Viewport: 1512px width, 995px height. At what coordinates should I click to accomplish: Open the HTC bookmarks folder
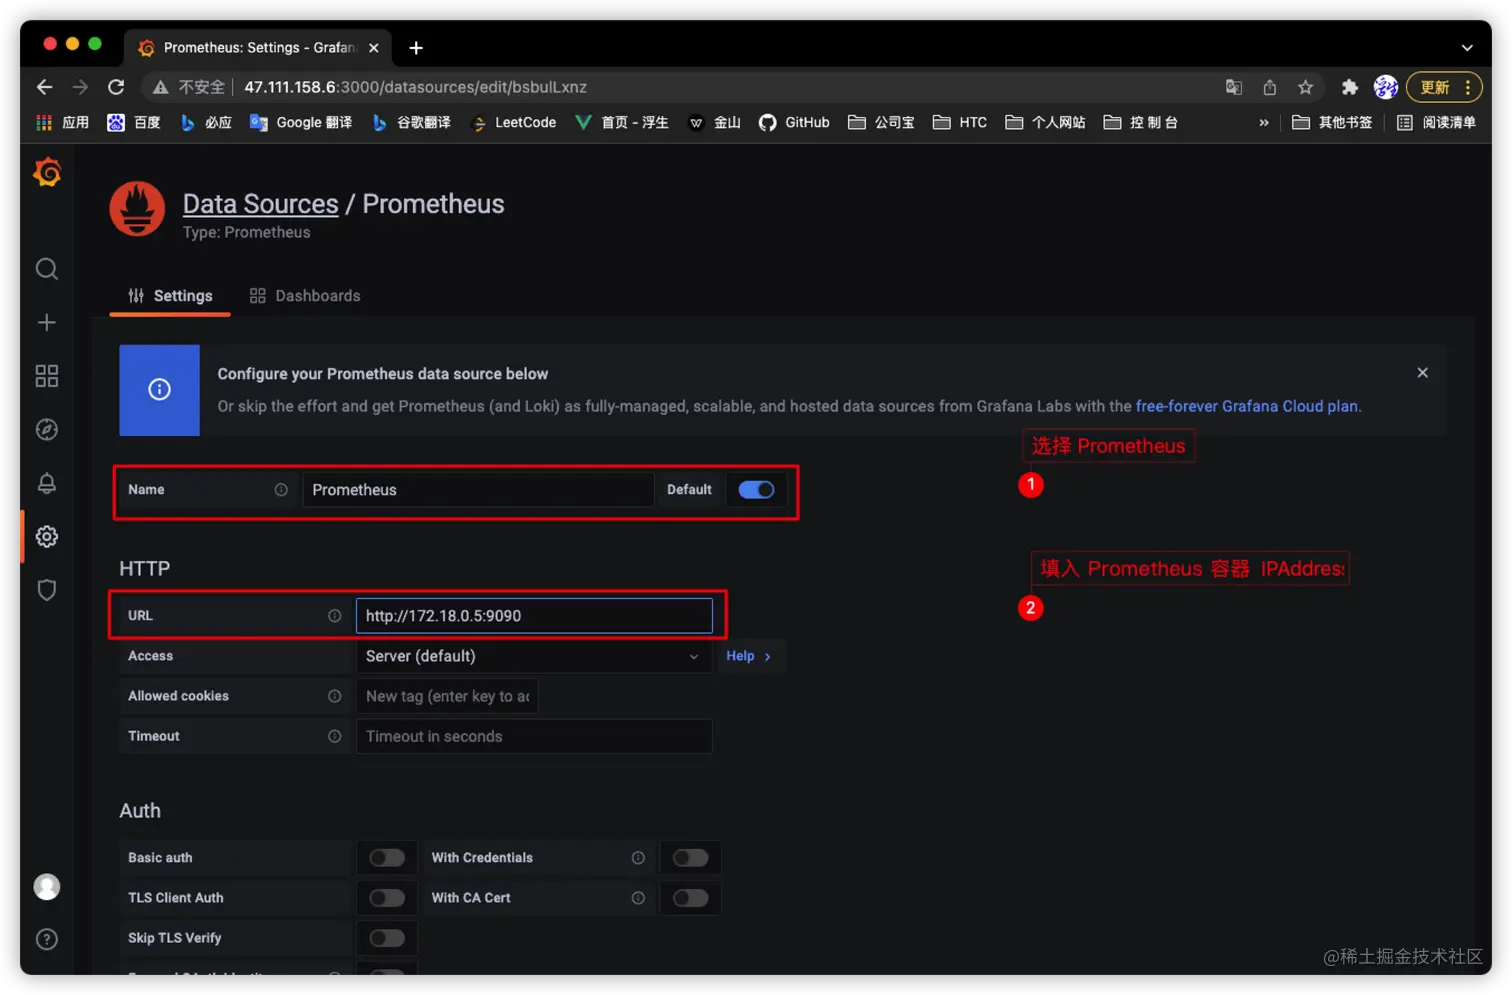click(960, 123)
